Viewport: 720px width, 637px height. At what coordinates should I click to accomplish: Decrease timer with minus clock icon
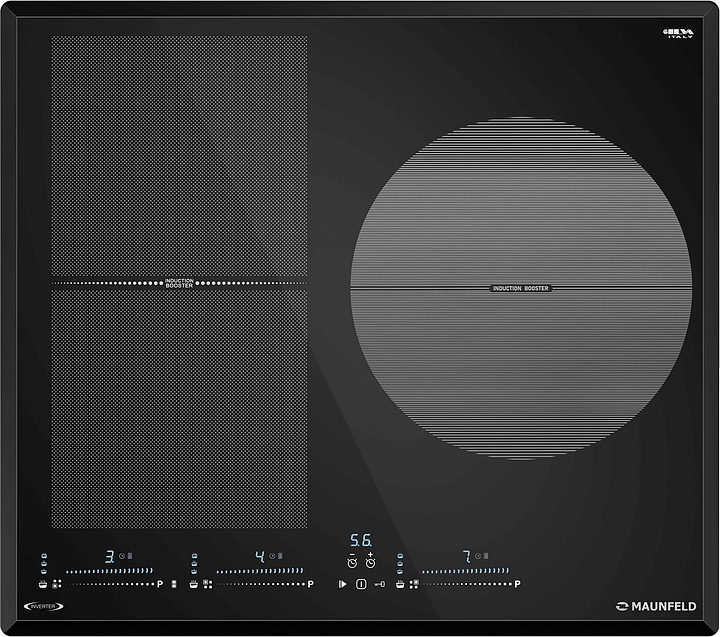click(x=352, y=560)
